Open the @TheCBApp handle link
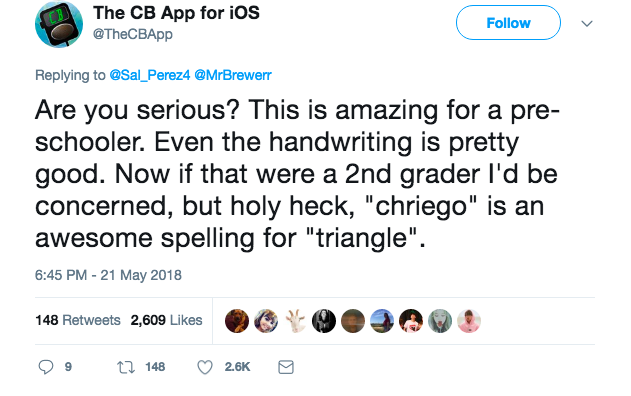This screenshot has width=631, height=396. 133,35
